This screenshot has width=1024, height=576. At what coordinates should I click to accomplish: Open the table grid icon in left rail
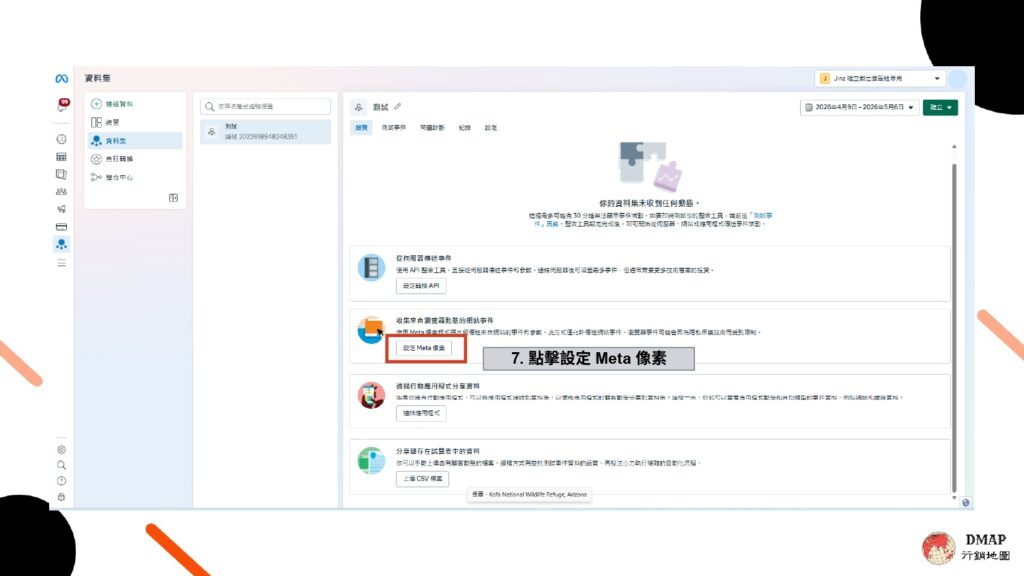[61, 157]
